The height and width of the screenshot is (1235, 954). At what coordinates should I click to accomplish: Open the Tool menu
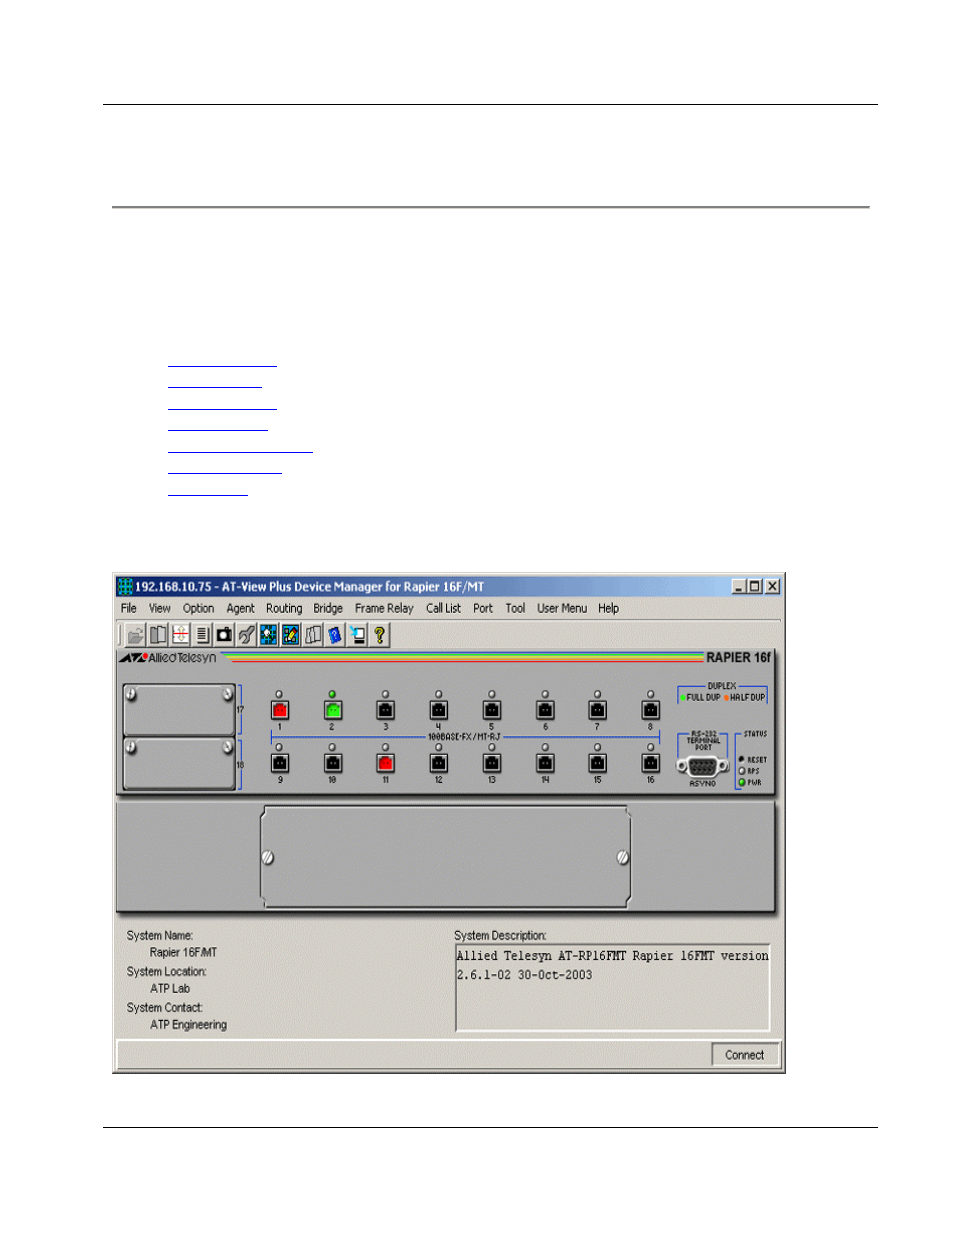point(515,608)
